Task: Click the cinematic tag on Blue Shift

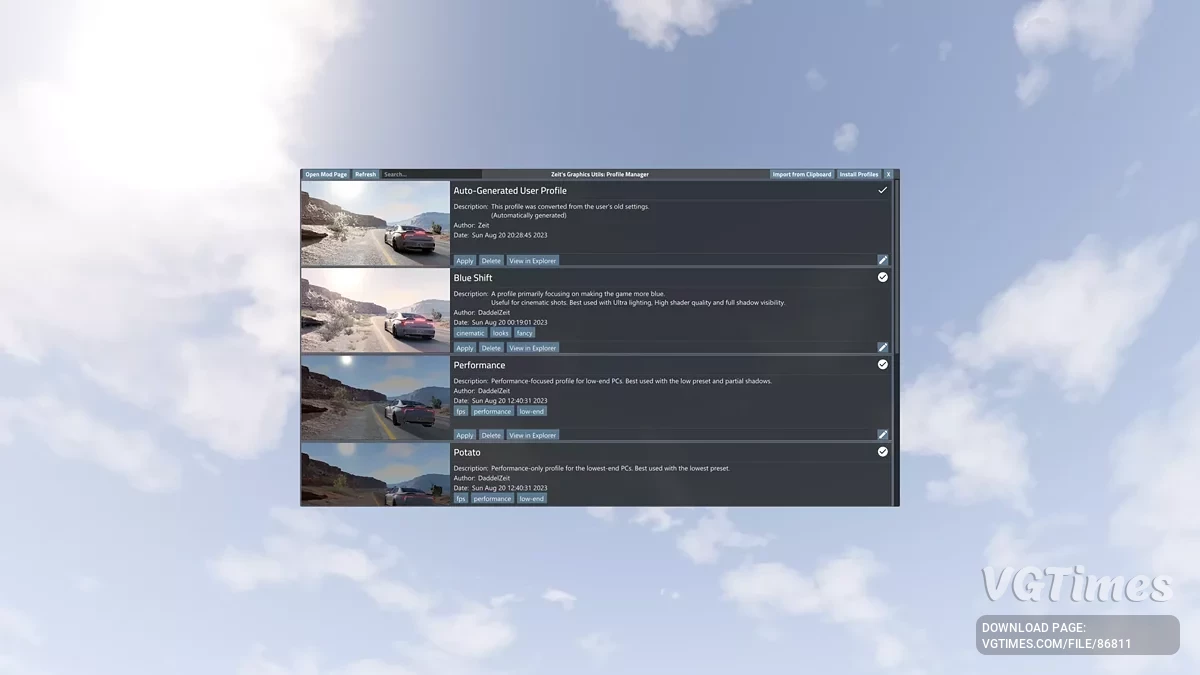Action: (470, 332)
